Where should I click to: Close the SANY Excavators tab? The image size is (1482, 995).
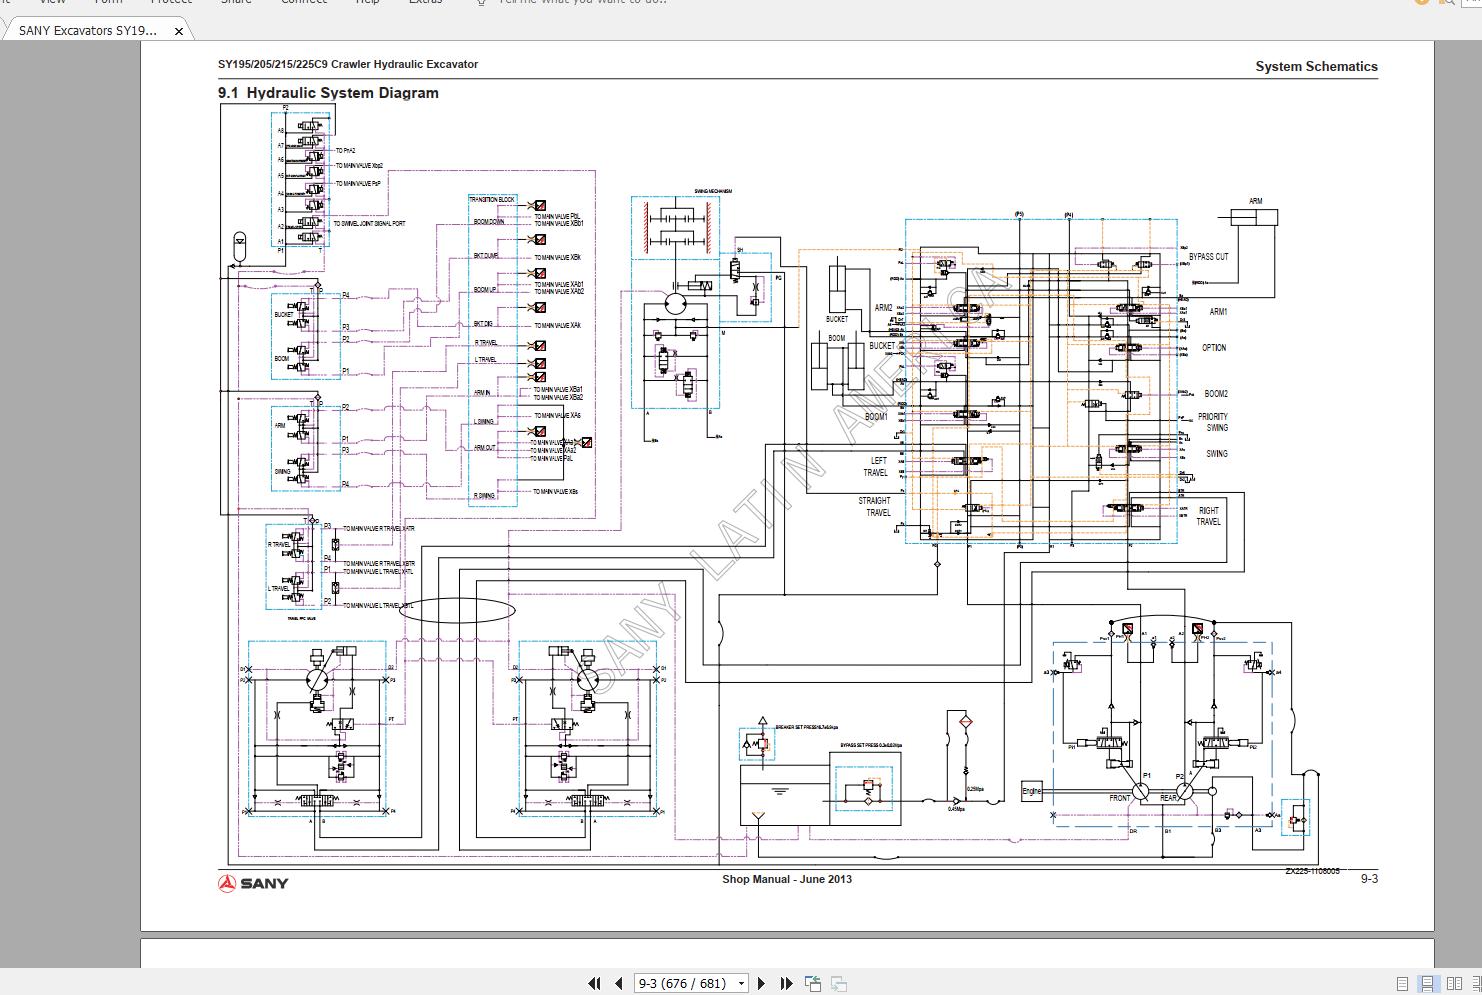(x=179, y=31)
